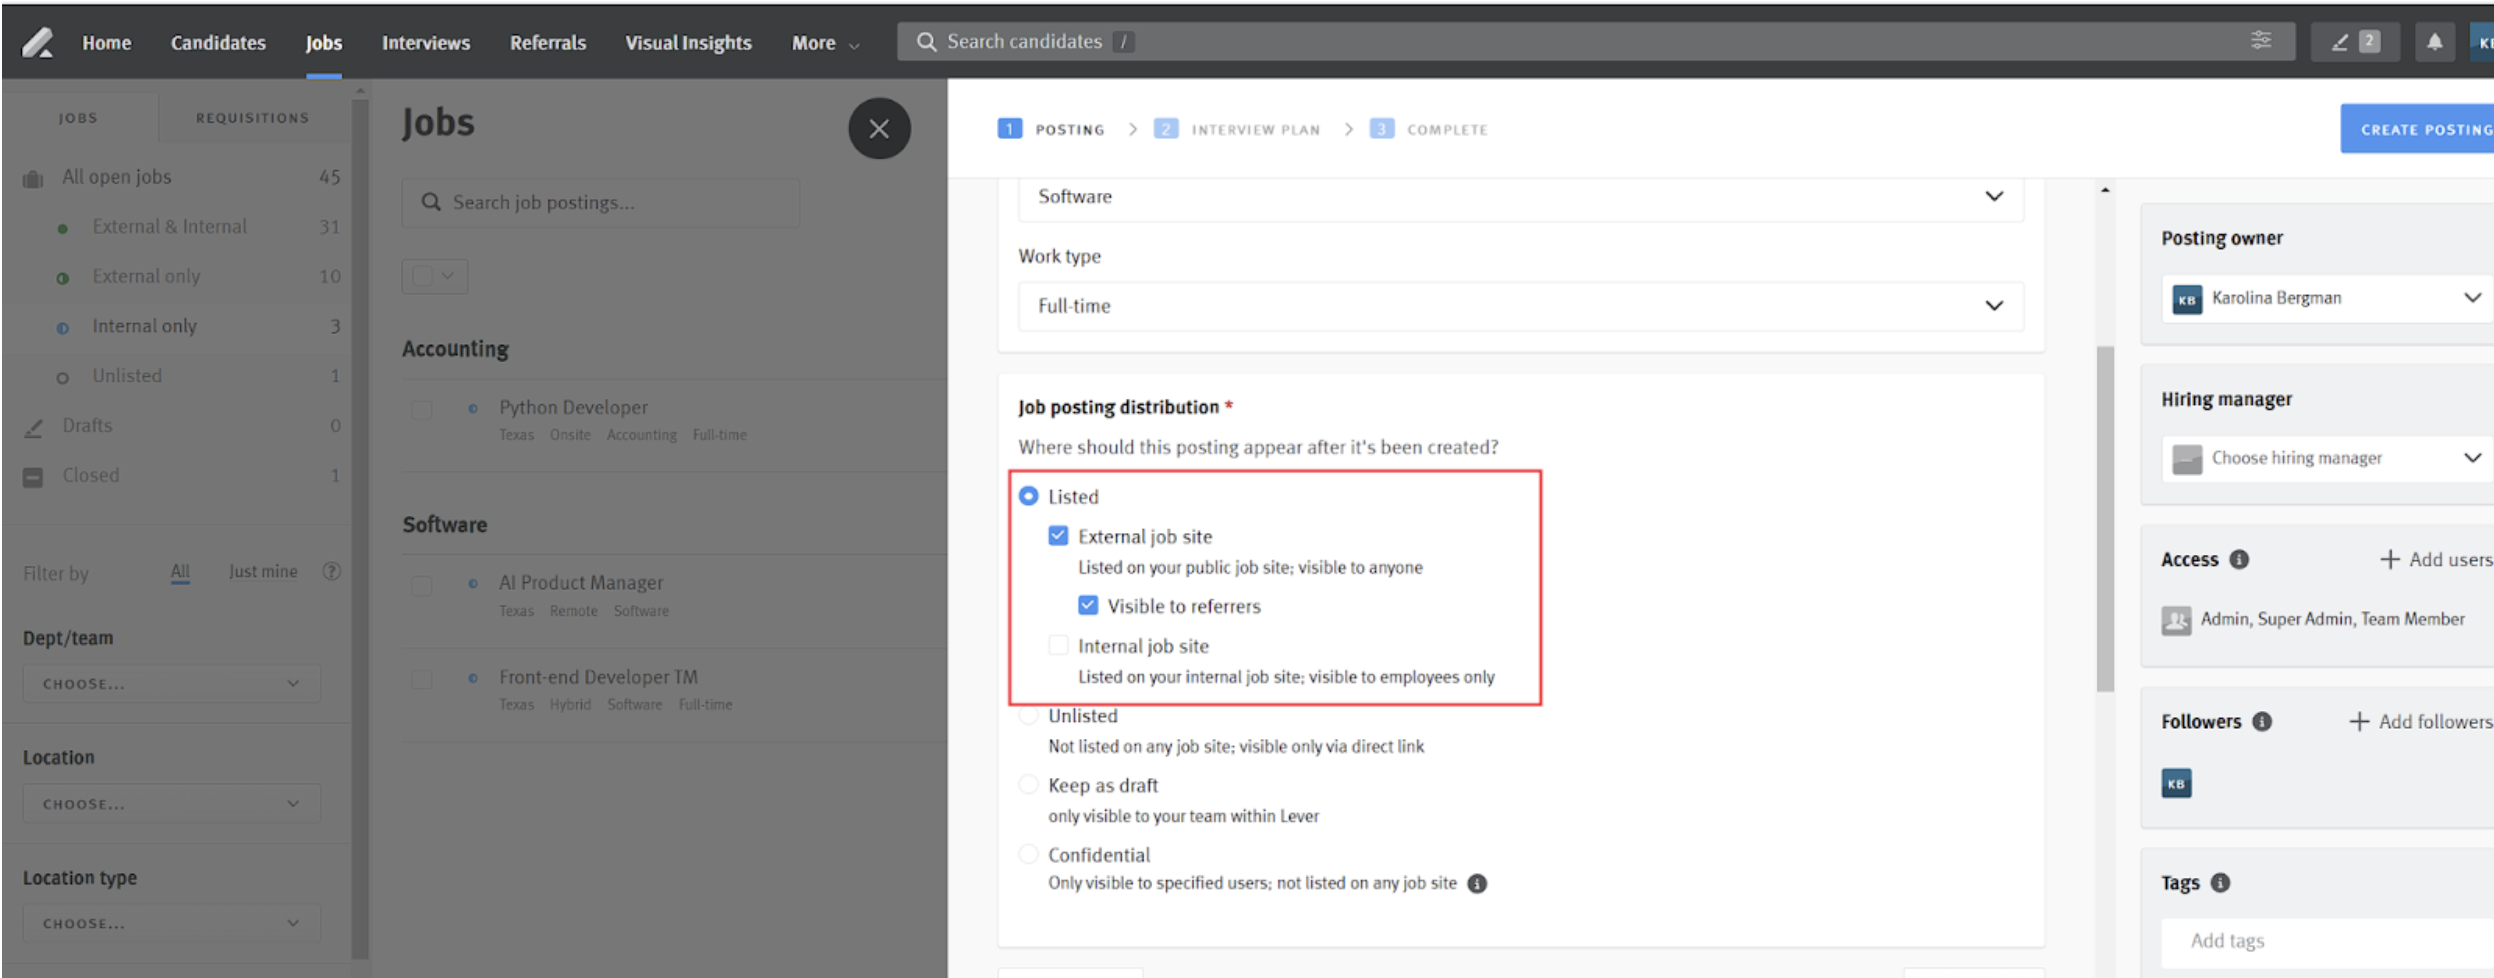2494x978 pixels.
Task: Focus the Search candidates field
Action: (1595, 42)
